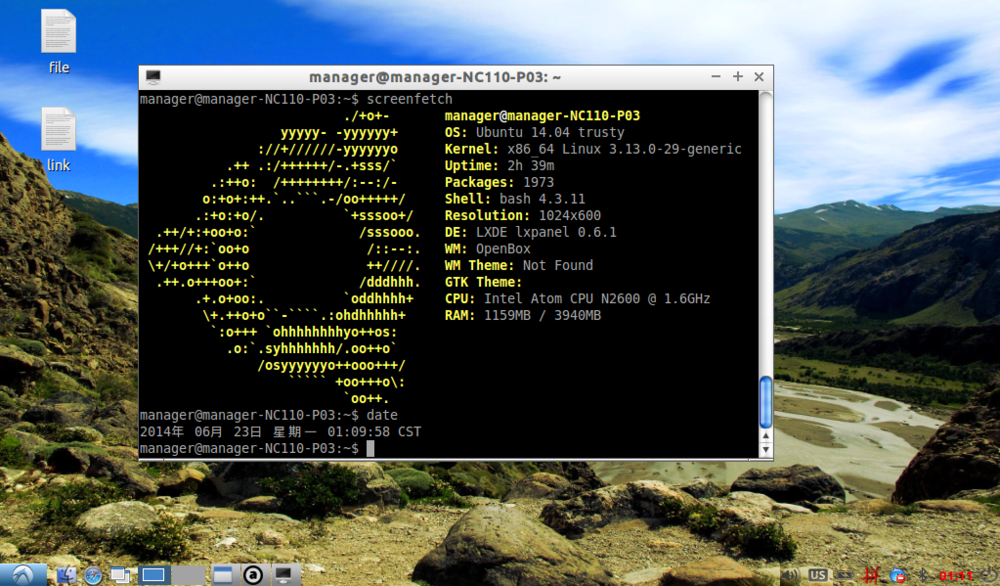Click the 'Shell: bash 4.3.11' line
Image resolution: width=1000 pixels, height=586 pixels.
tap(515, 198)
